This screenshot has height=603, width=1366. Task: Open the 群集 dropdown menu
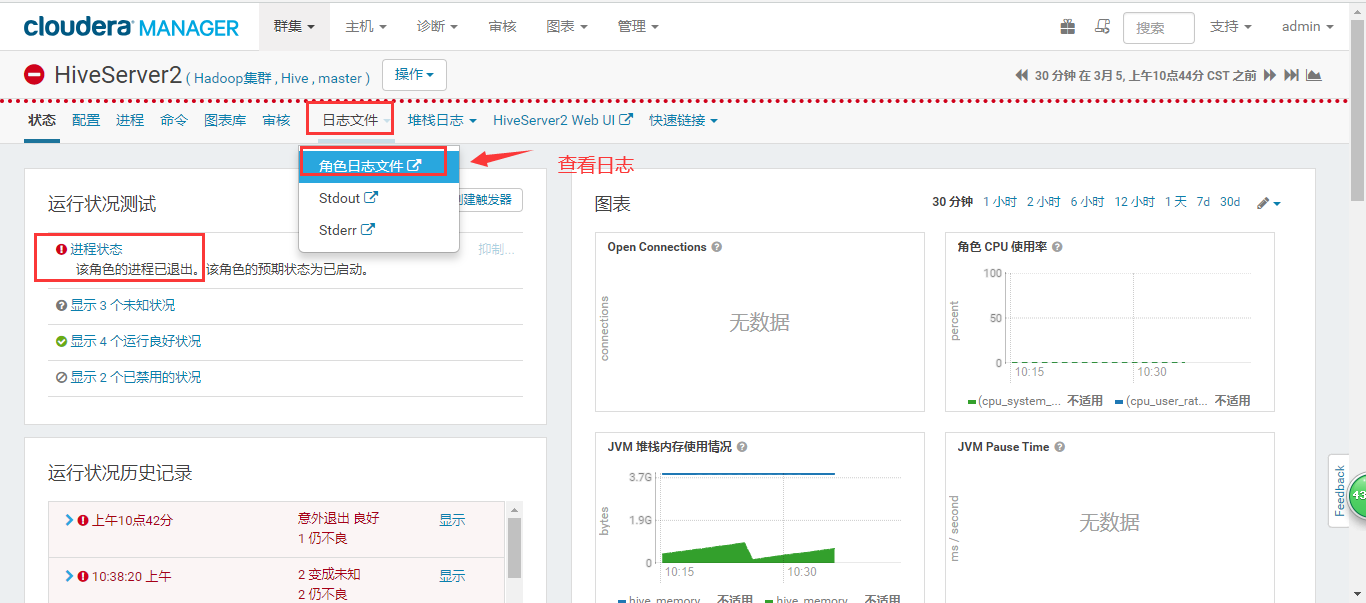pyautogui.click(x=294, y=26)
